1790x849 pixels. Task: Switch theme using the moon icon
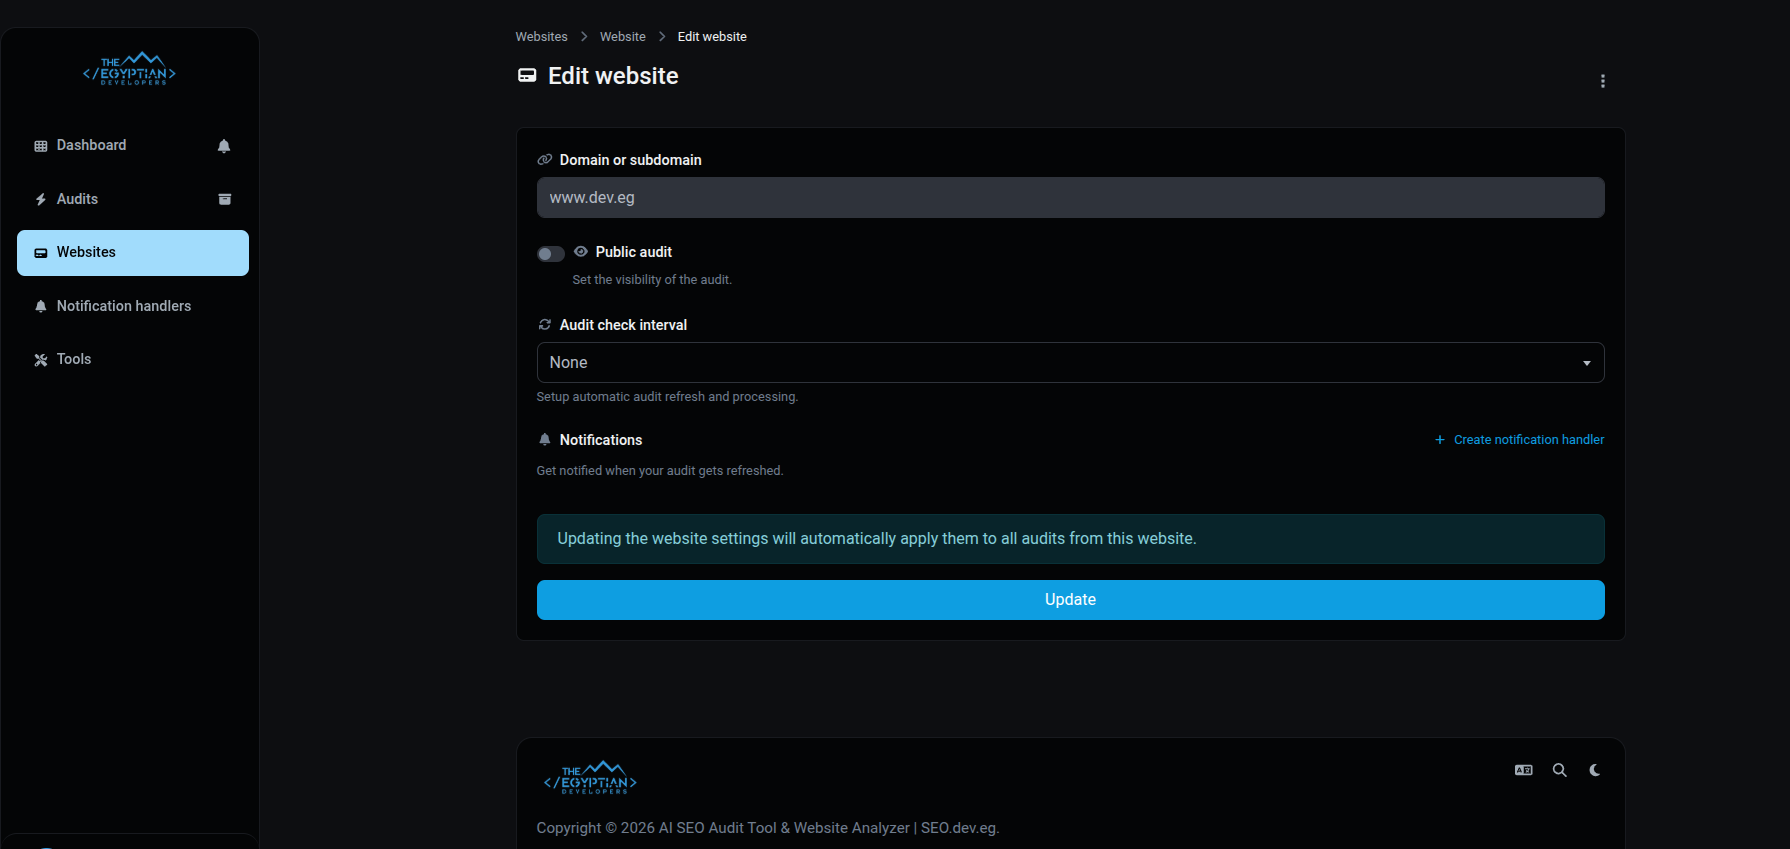point(1594,770)
